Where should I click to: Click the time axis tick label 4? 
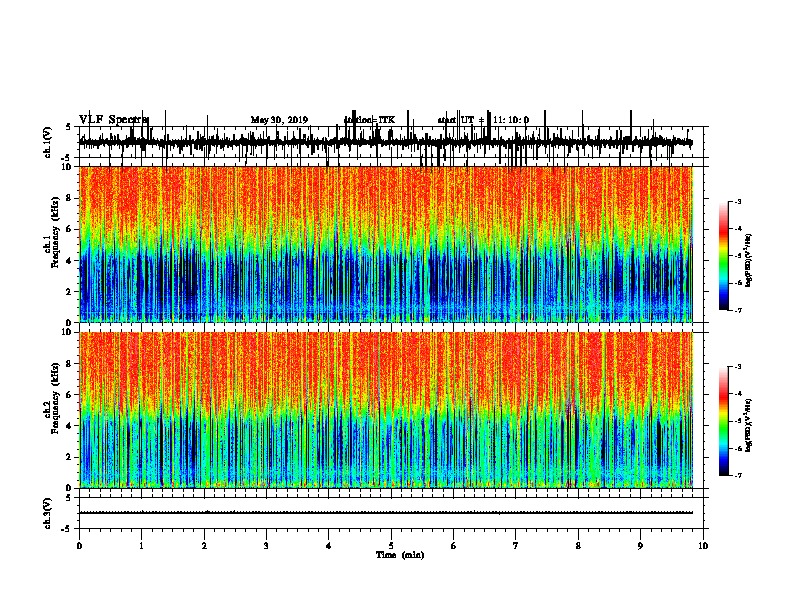click(x=329, y=546)
